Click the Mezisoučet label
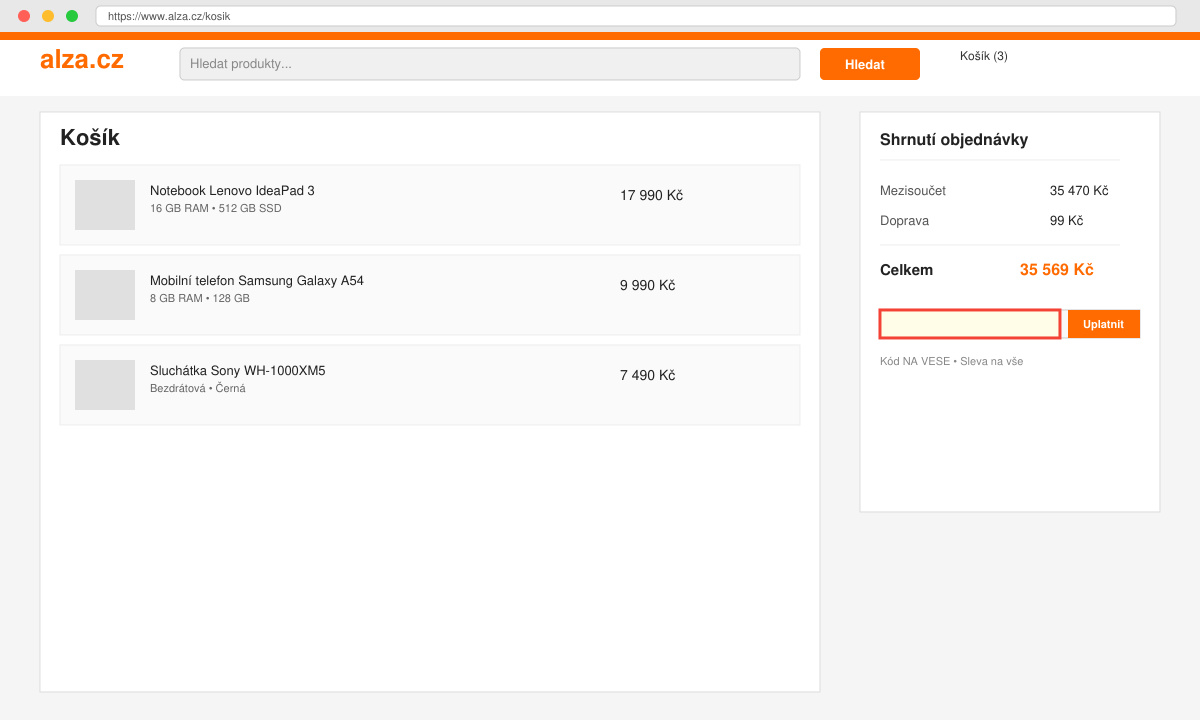 [913, 190]
